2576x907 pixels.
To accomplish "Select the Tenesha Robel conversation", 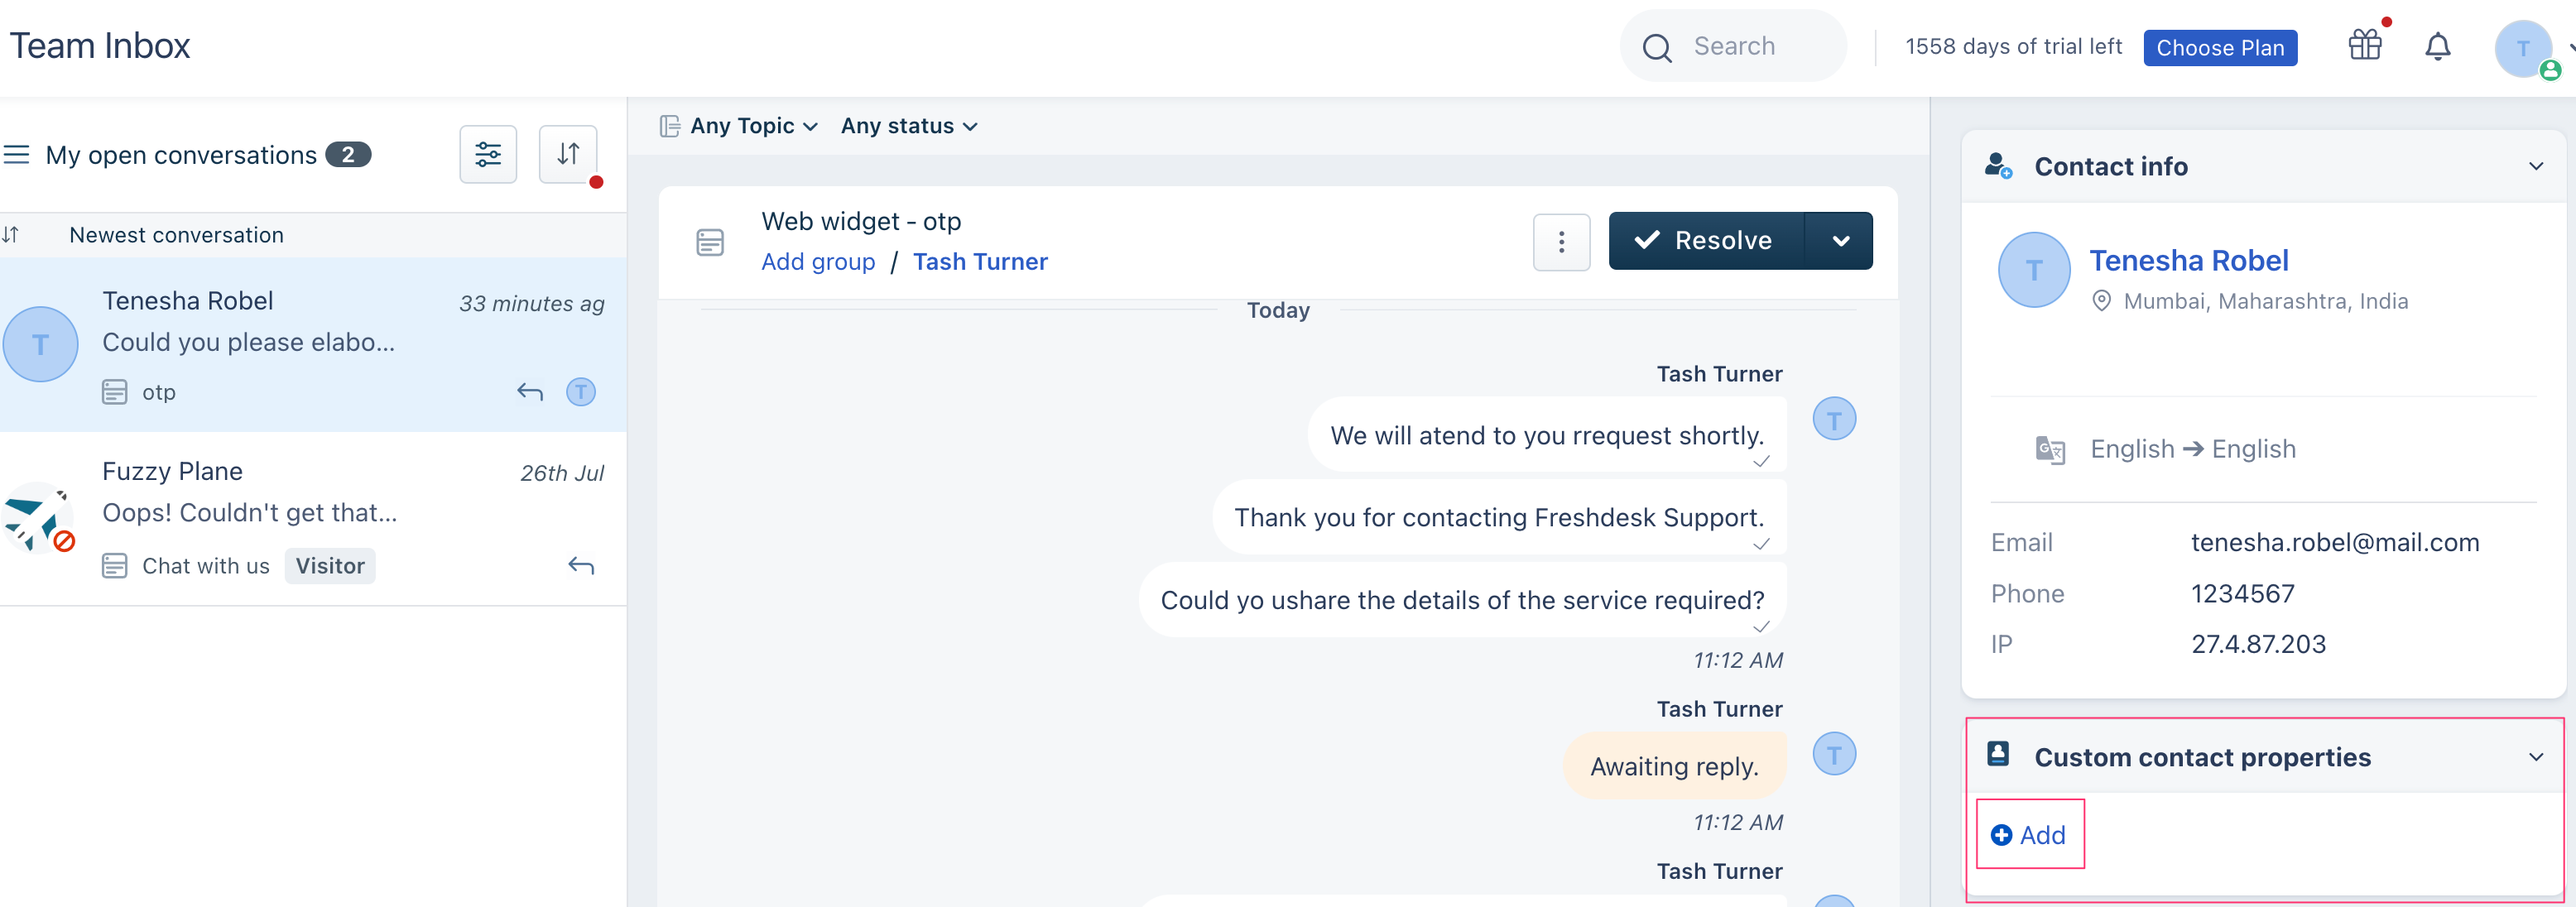I will [x=314, y=345].
